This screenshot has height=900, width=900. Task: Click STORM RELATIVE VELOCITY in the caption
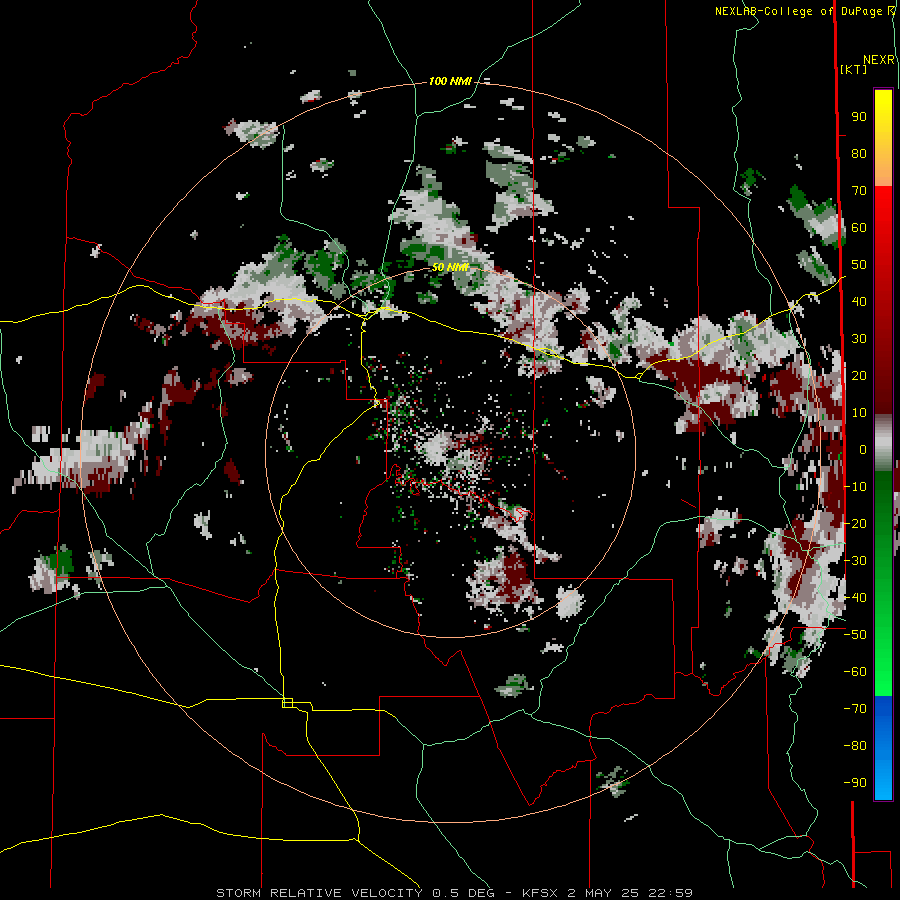point(319,893)
